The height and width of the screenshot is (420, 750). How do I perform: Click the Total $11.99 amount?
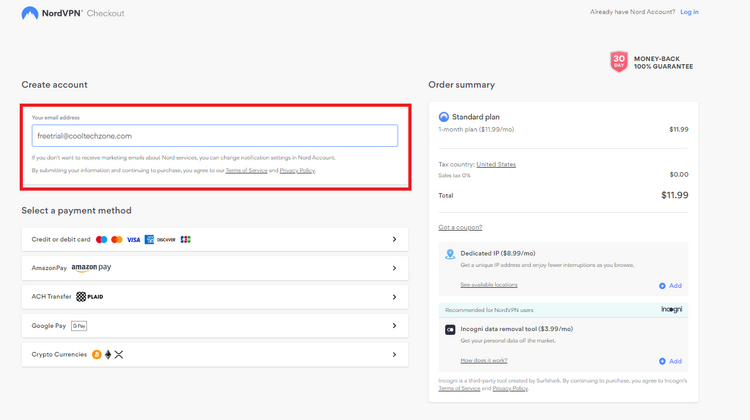click(674, 195)
